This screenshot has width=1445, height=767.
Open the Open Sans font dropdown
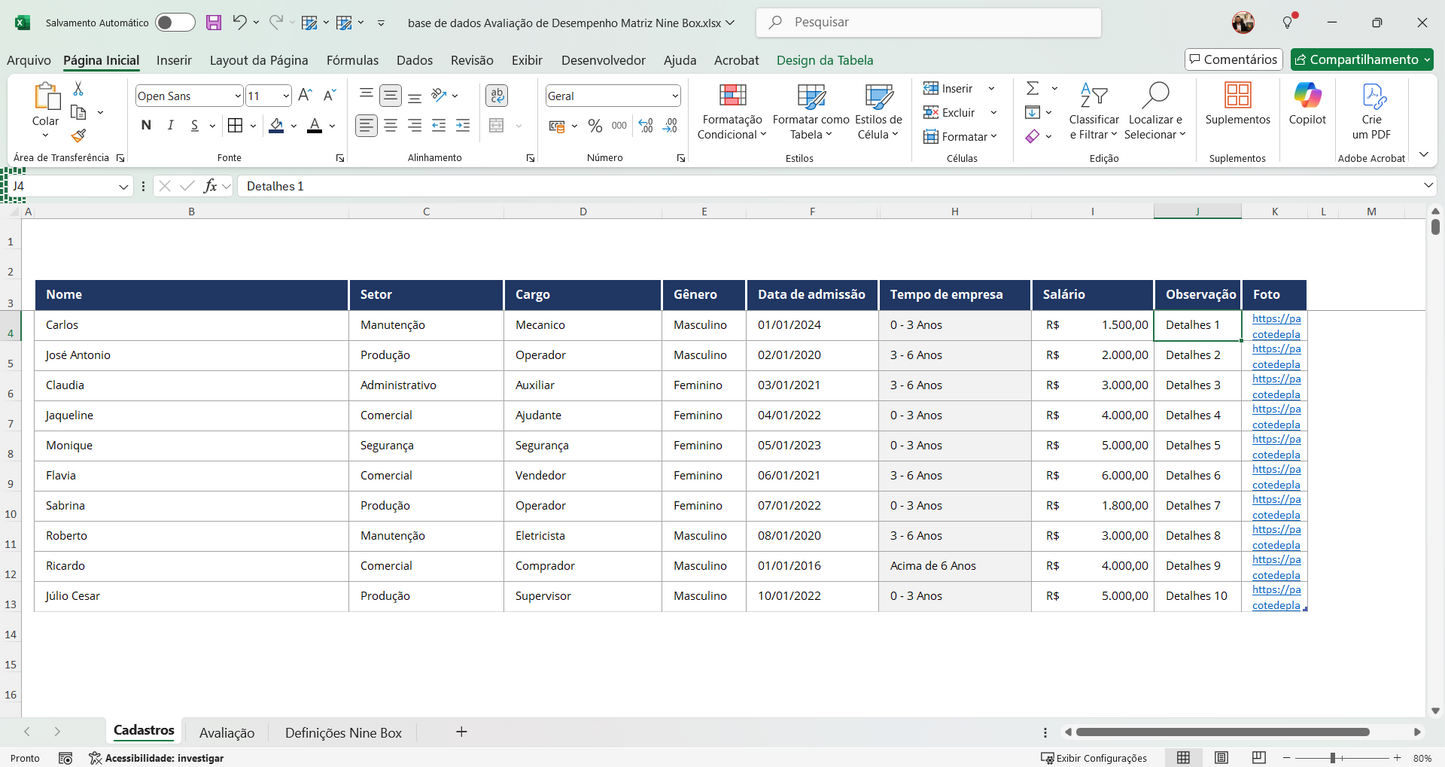pyautogui.click(x=236, y=95)
